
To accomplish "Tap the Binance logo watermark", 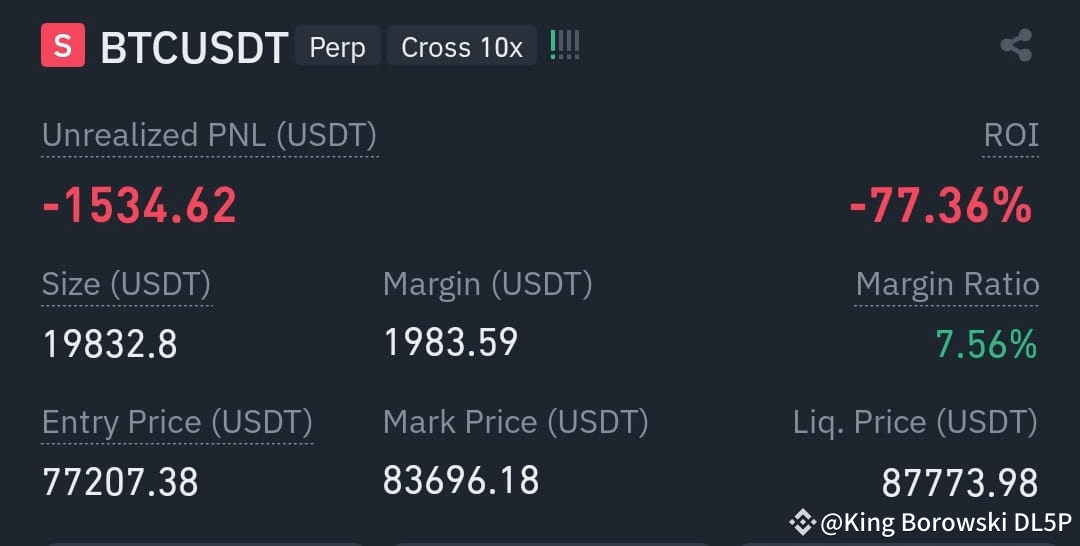I will 802,522.
